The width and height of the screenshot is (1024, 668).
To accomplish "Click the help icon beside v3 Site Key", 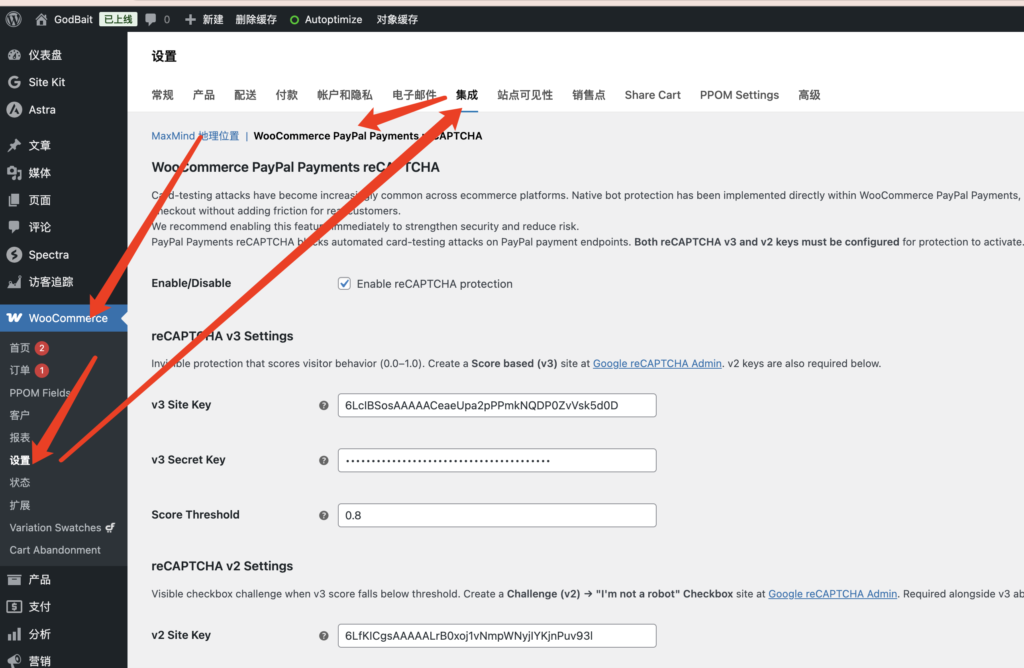I will [x=323, y=406].
